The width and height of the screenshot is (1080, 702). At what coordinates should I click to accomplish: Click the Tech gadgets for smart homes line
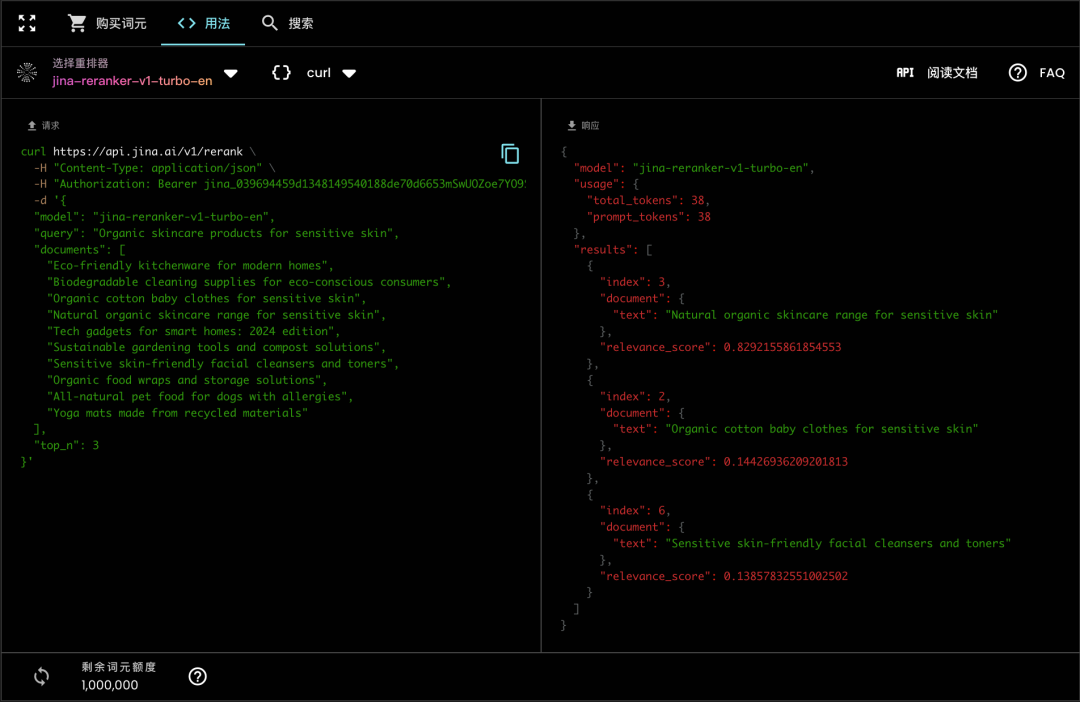pos(194,331)
